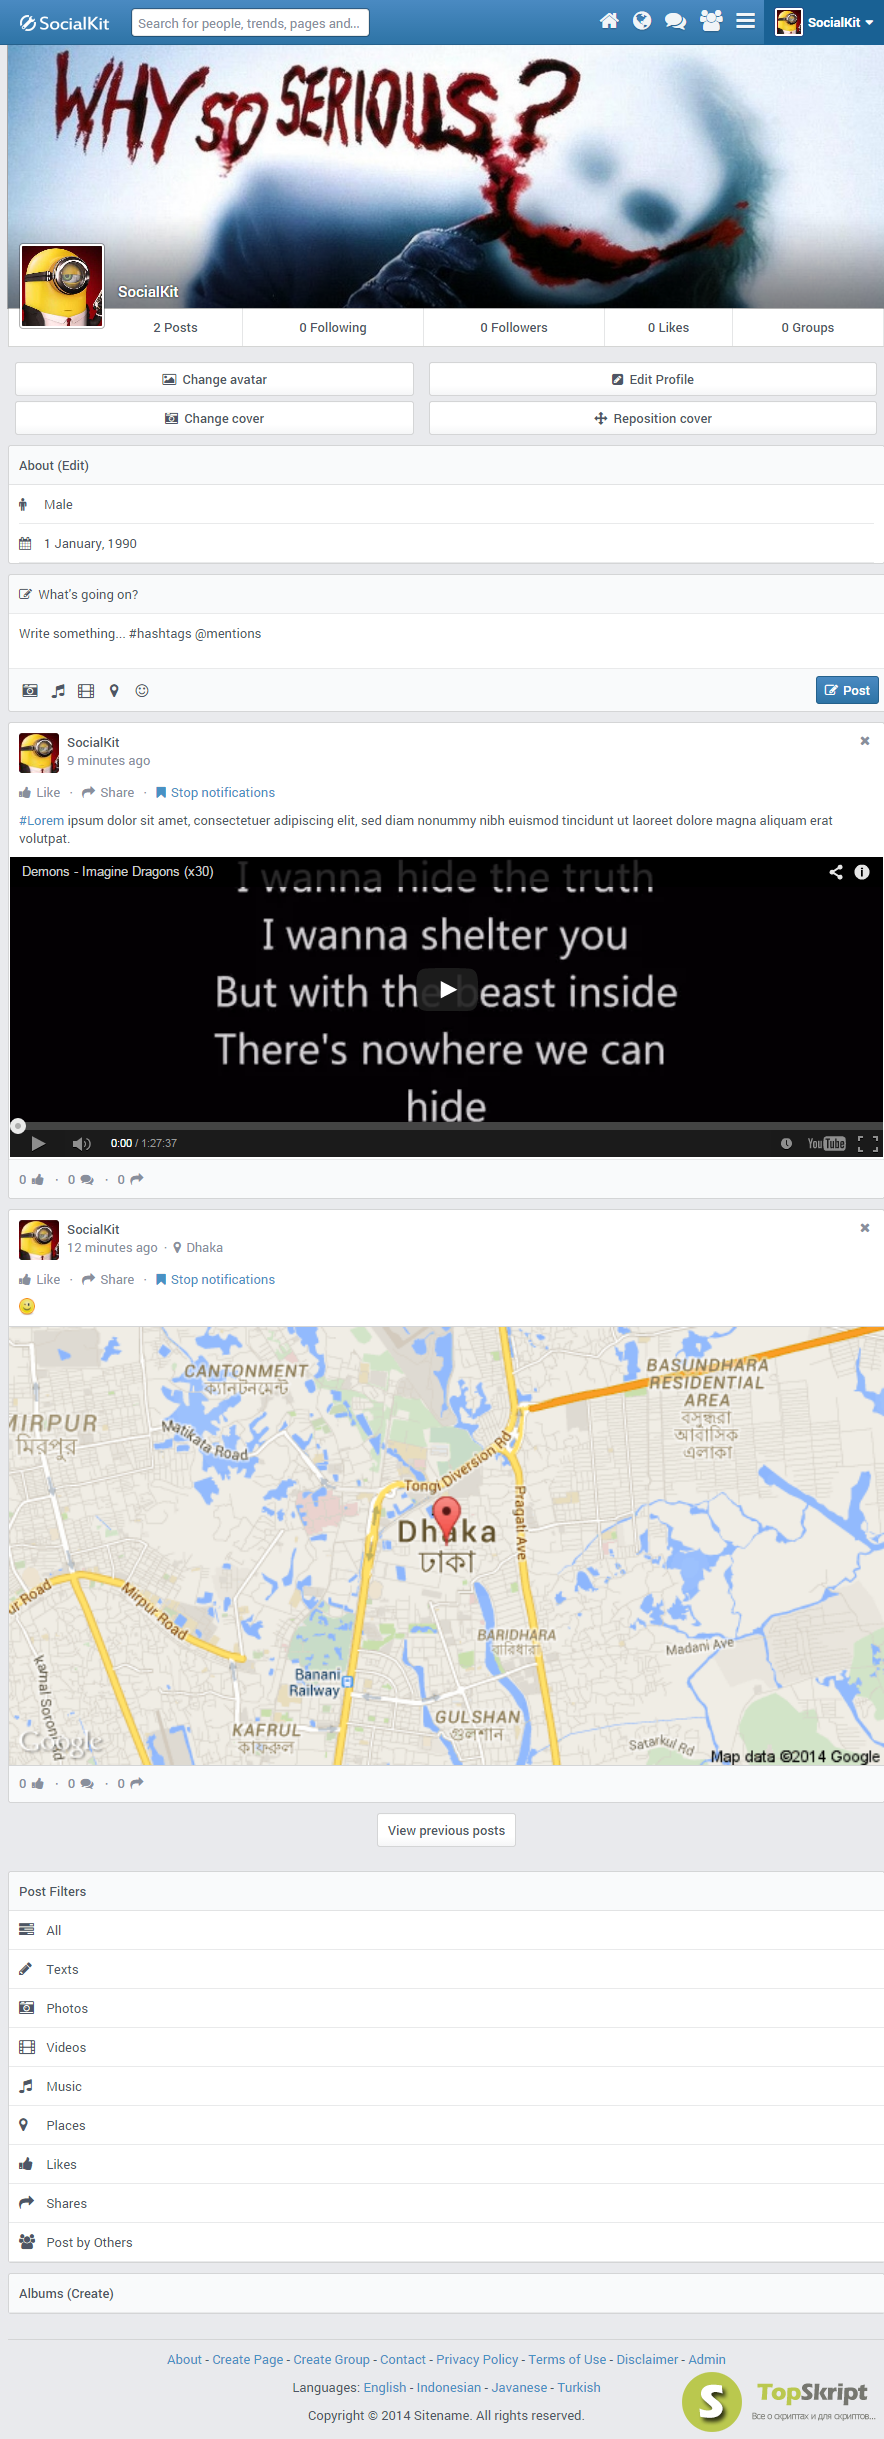Open the messages chat bubbles icon
This screenshot has width=884, height=2439.
click(x=676, y=21)
